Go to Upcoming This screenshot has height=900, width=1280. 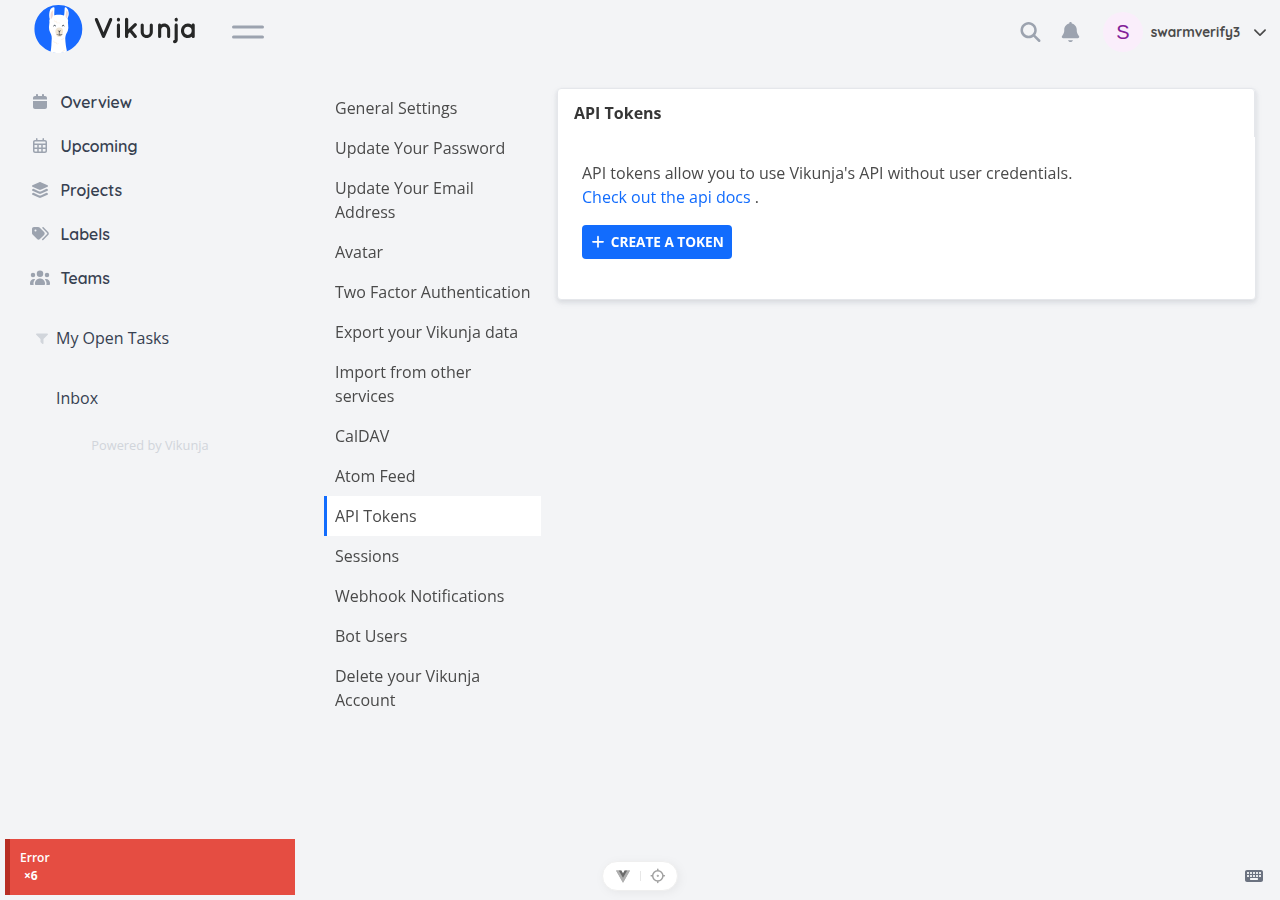tap(99, 146)
